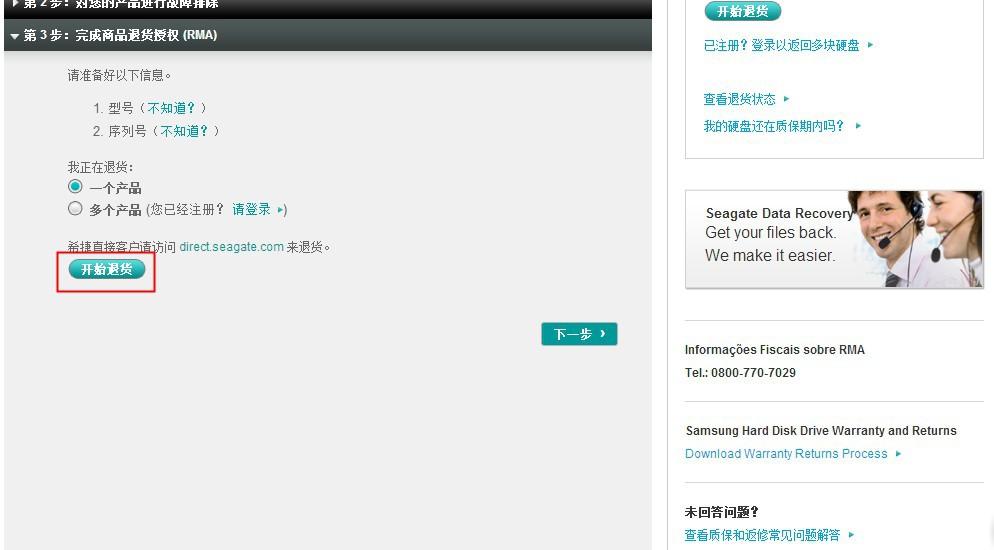Click the 下一步 next step button
The width and height of the screenshot is (994, 550).
(x=579, y=334)
